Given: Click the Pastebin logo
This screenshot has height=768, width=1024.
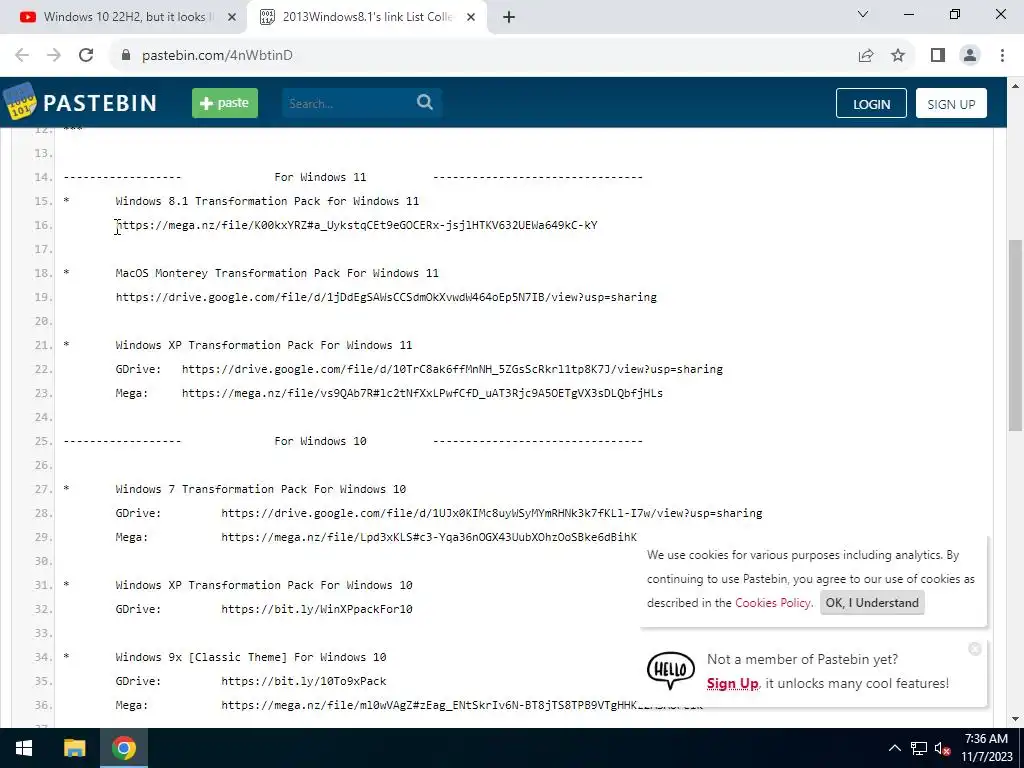Looking at the screenshot, I should tap(81, 103).
